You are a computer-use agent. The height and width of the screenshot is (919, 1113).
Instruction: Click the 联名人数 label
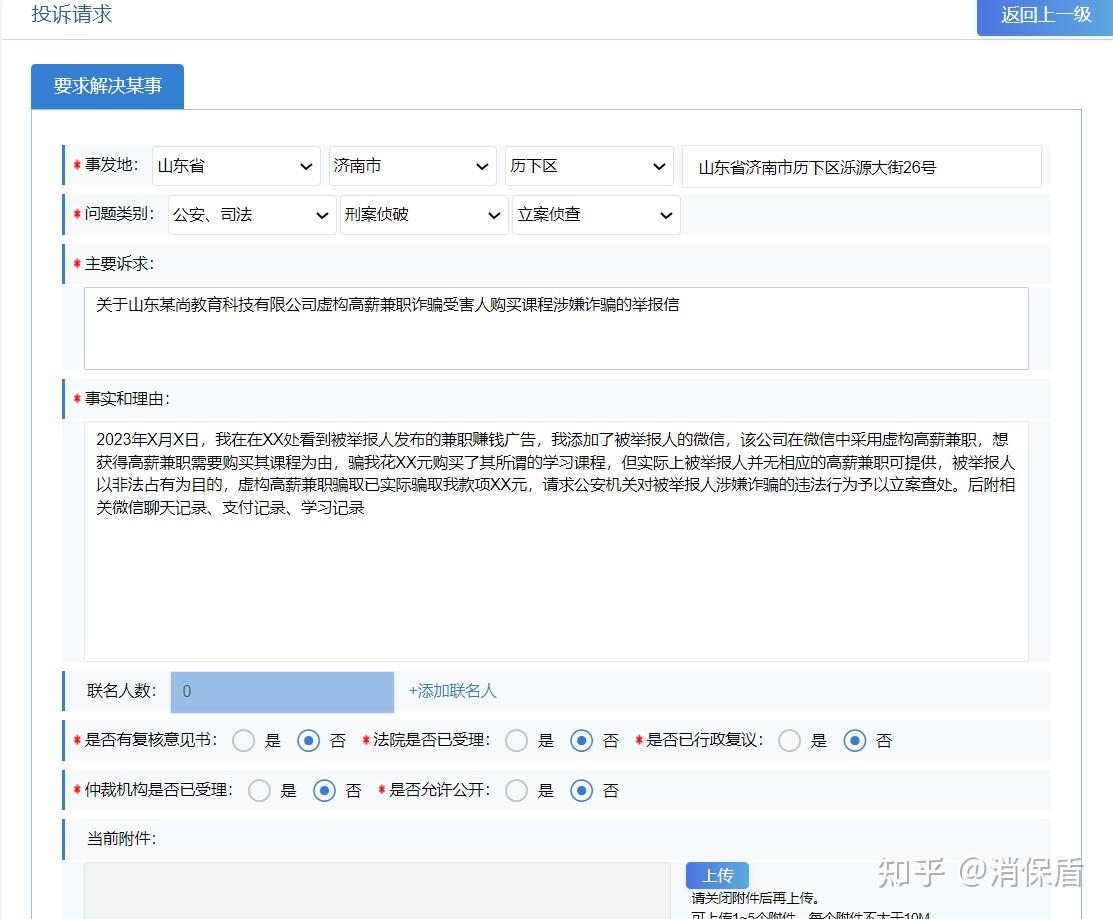[121, 691]
